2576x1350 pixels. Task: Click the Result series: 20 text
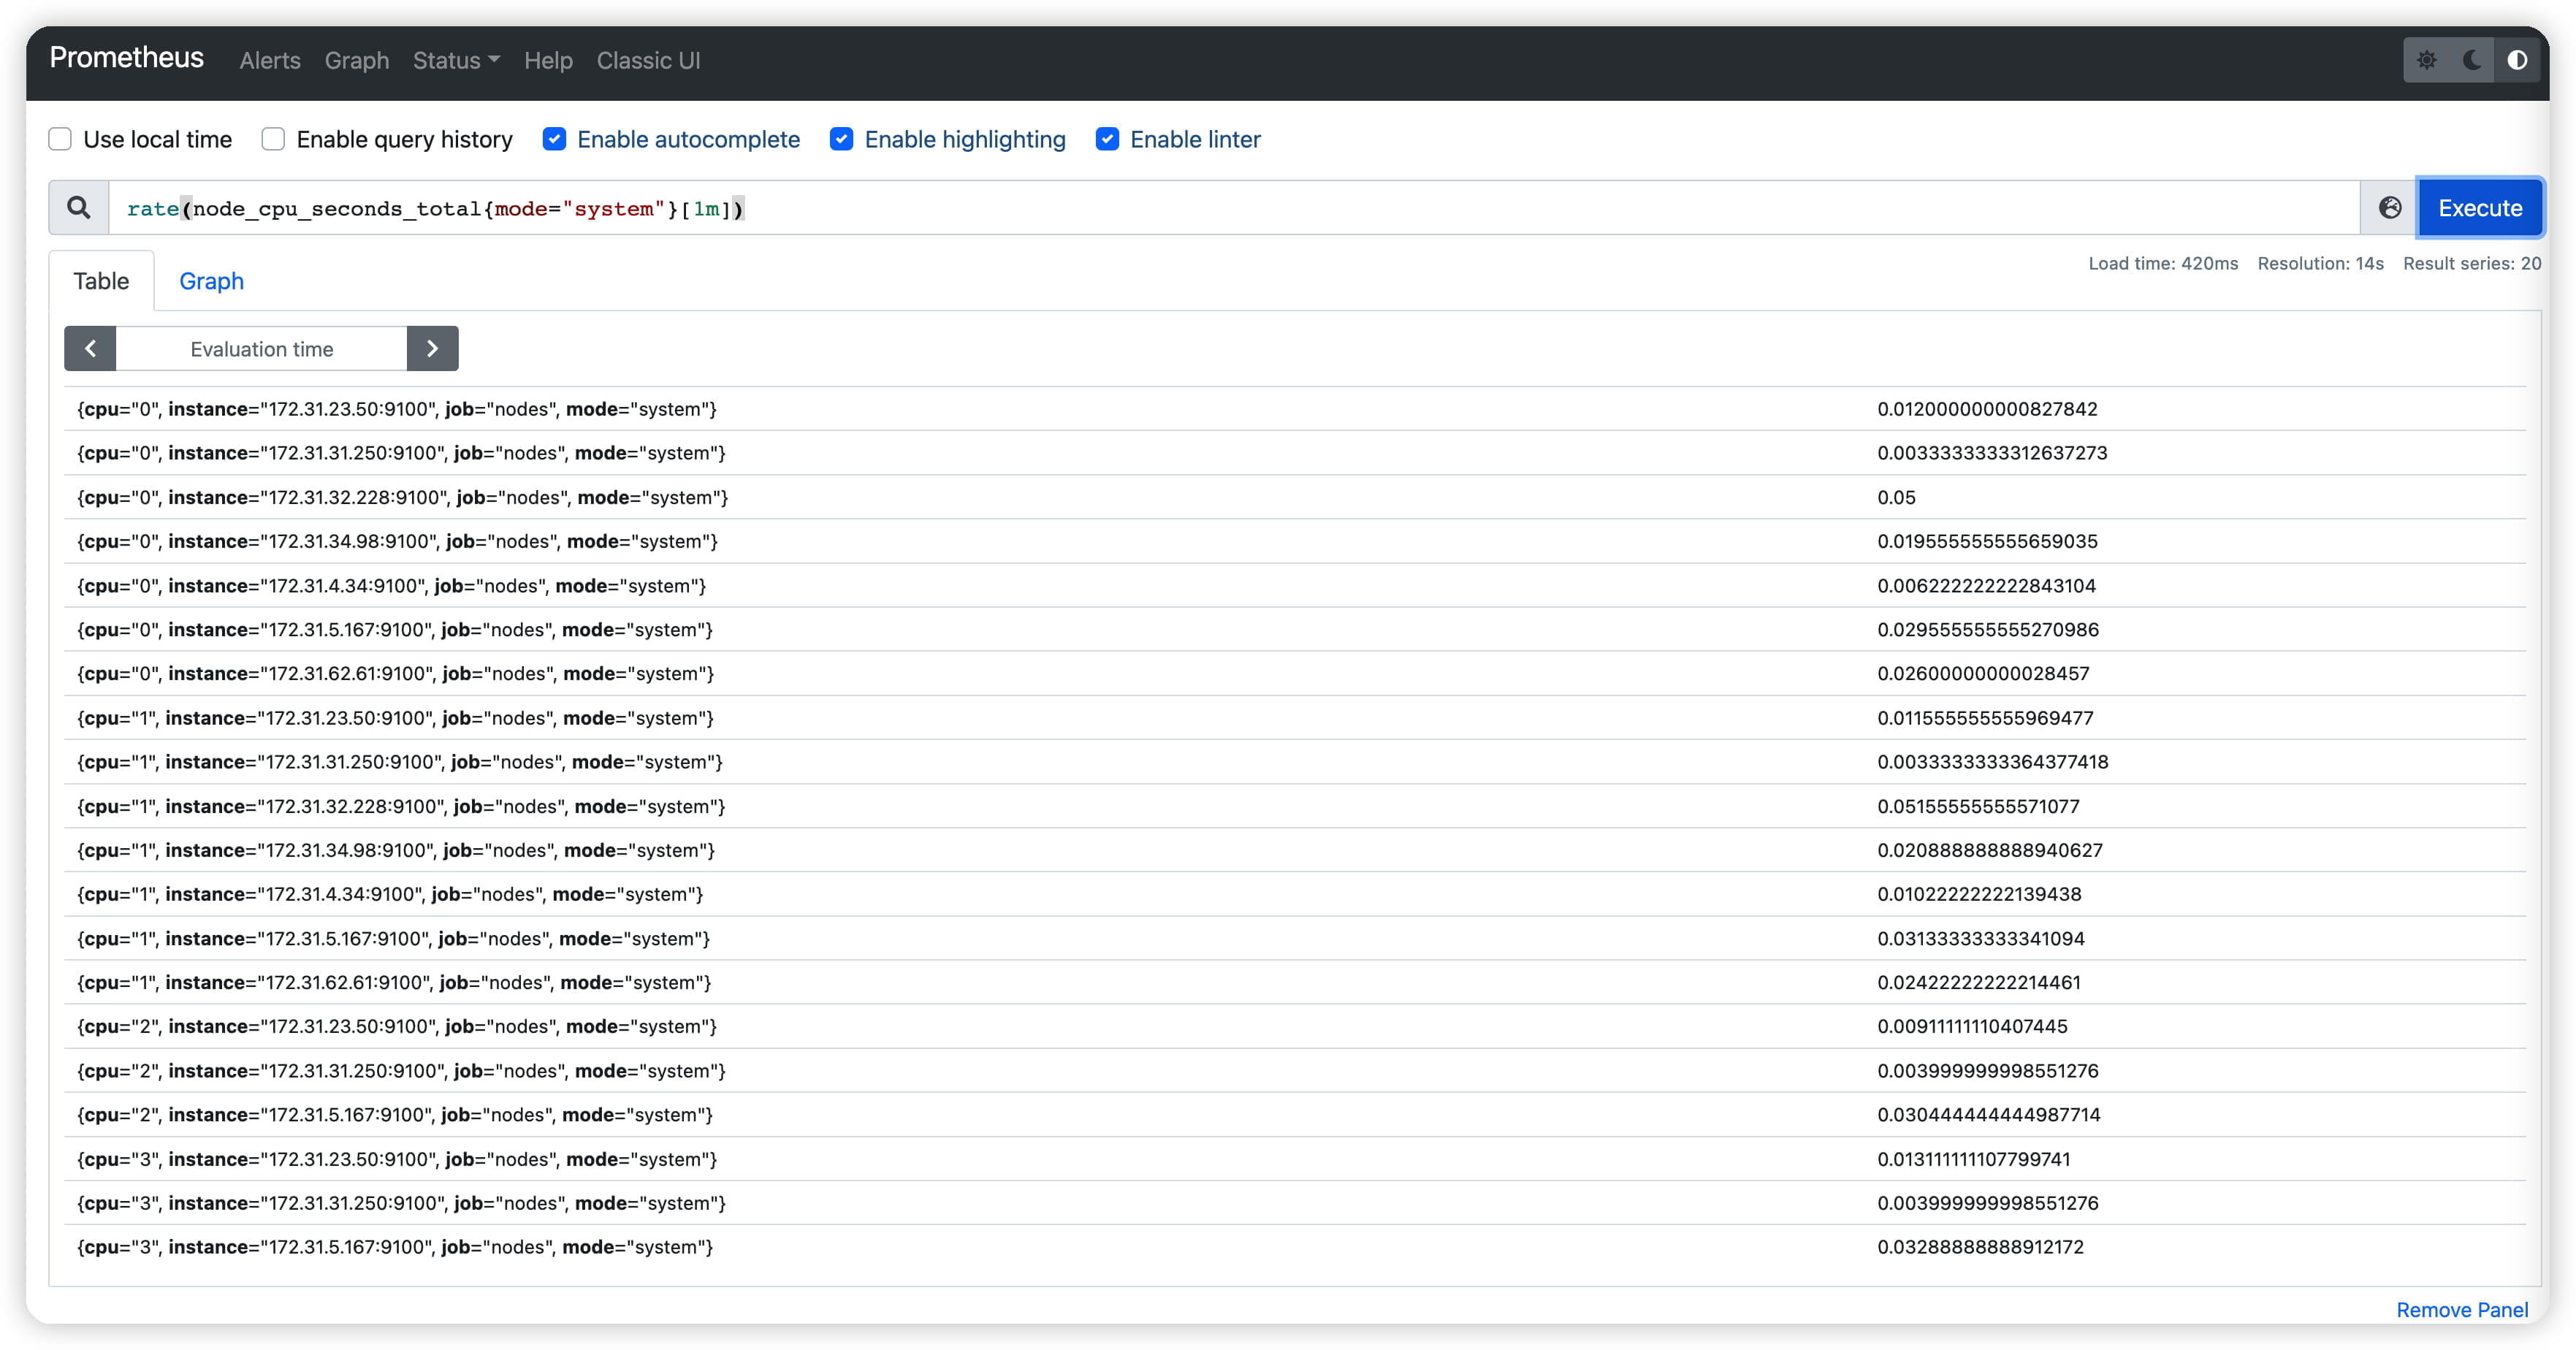2472,263
